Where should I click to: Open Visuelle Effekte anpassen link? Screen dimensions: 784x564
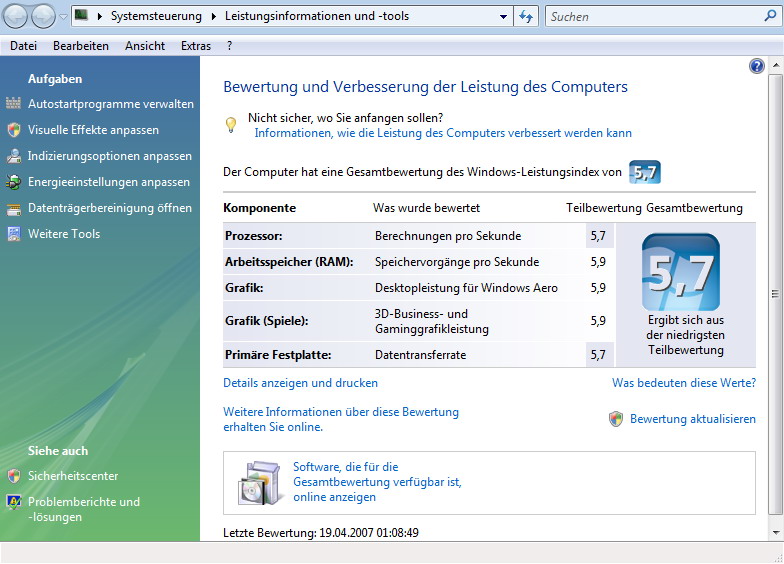(x=94, y=130)
